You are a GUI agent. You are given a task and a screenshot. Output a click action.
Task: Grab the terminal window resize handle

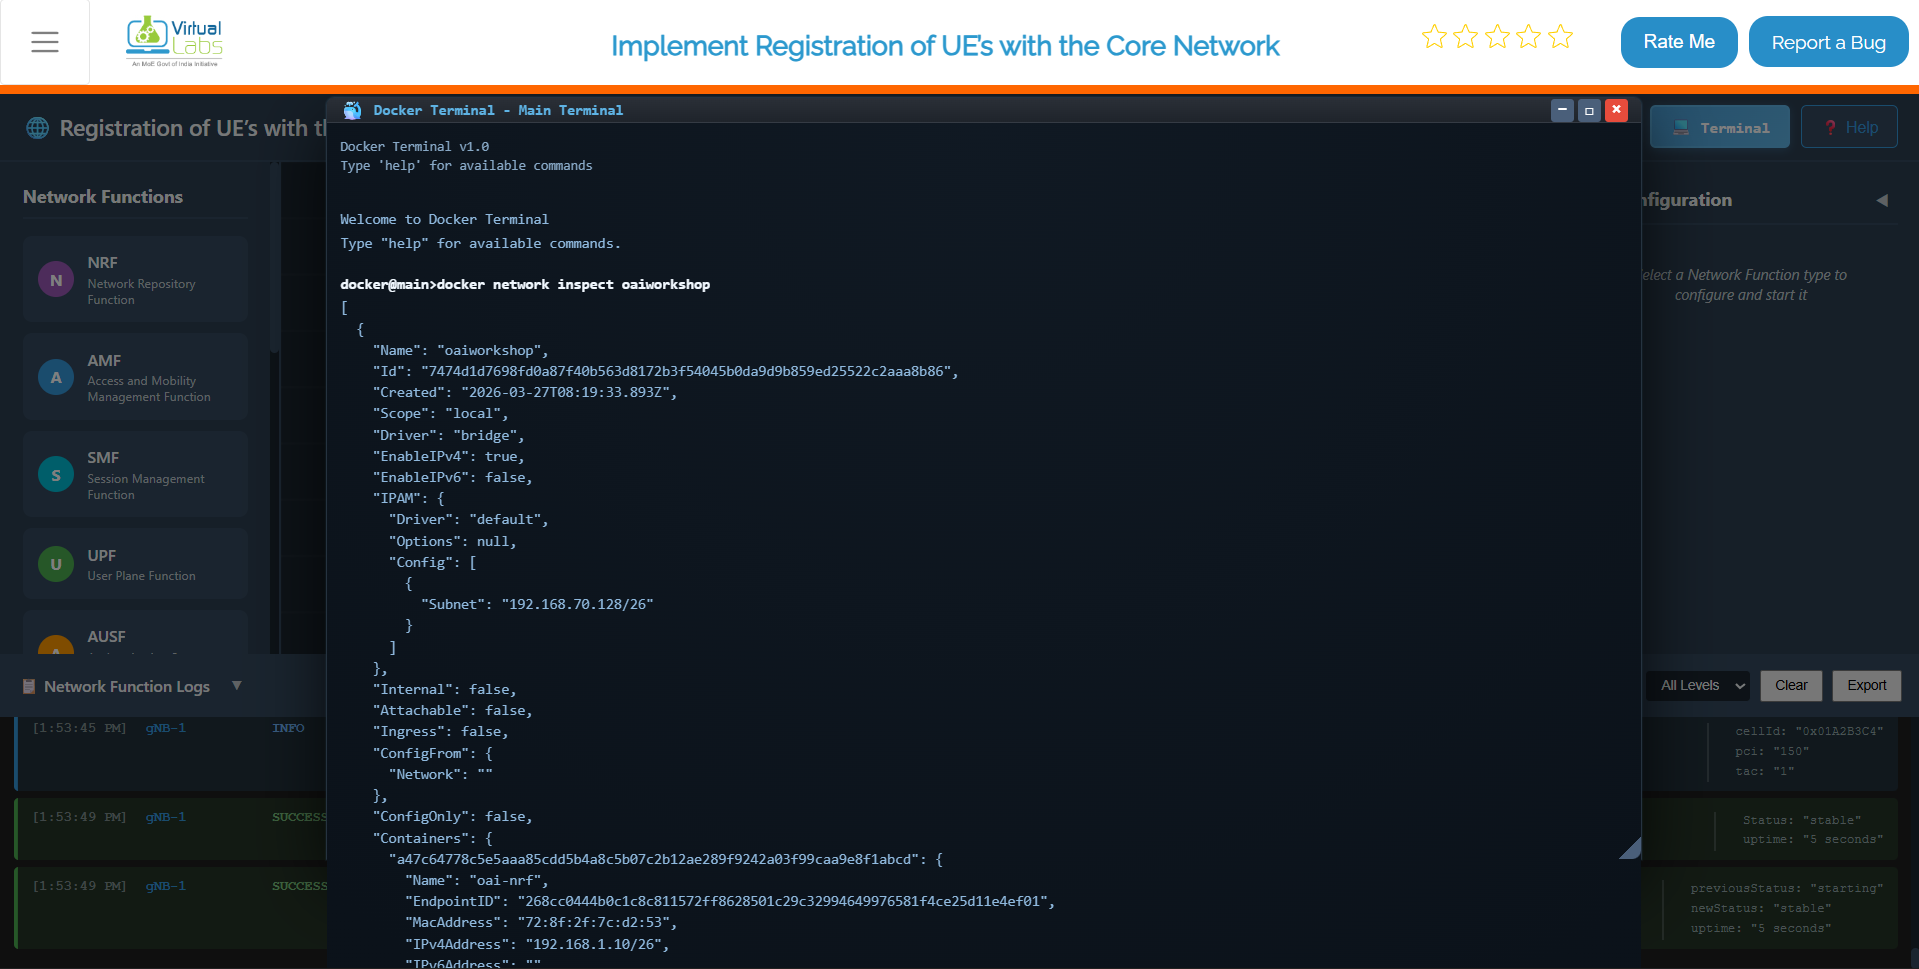coord(1631,848)
